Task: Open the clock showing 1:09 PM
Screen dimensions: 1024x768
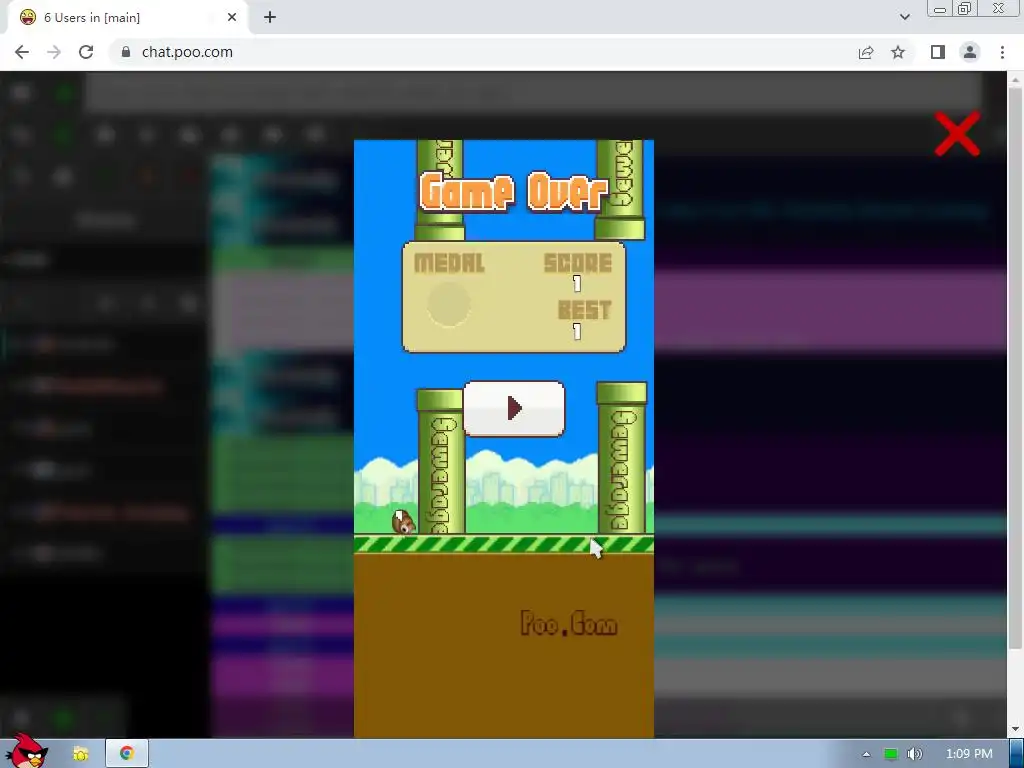Action: [x=969, y=754]
